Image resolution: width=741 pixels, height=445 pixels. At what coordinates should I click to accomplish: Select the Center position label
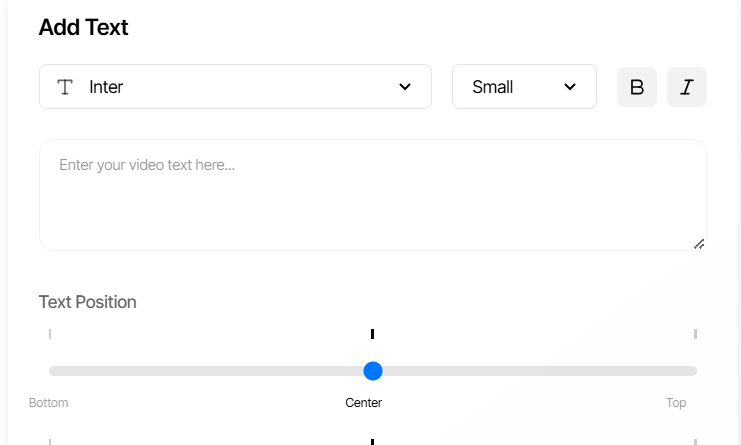point(364,403)
